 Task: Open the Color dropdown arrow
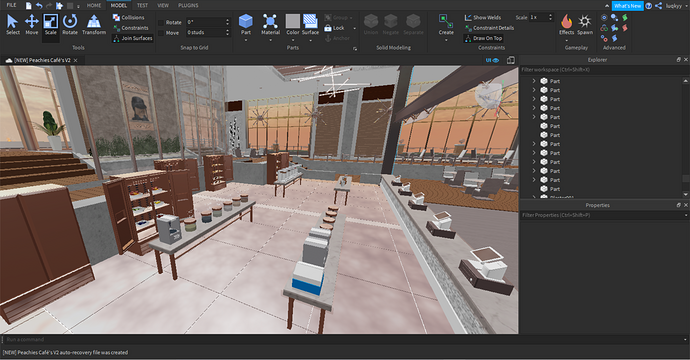coord(293,40)
